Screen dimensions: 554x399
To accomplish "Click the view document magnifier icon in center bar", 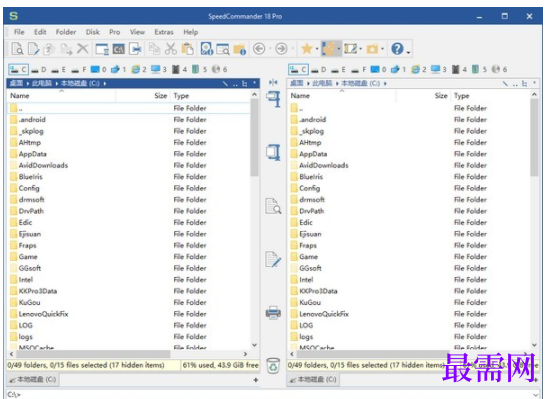I will click(x=273, y=206).
